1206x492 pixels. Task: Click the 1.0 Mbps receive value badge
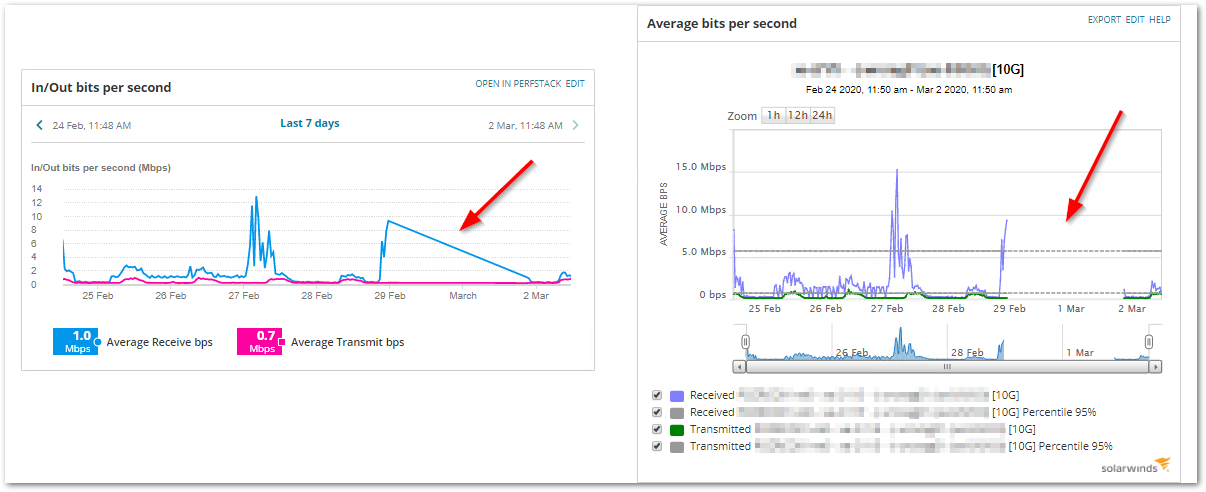pyautogui.click(x=75, y=341)
